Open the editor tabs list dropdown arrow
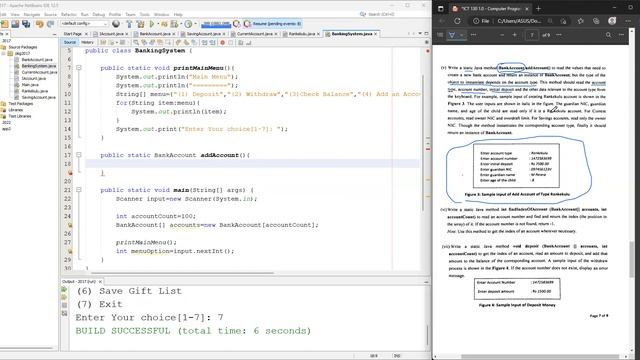 tap(420, 34)
